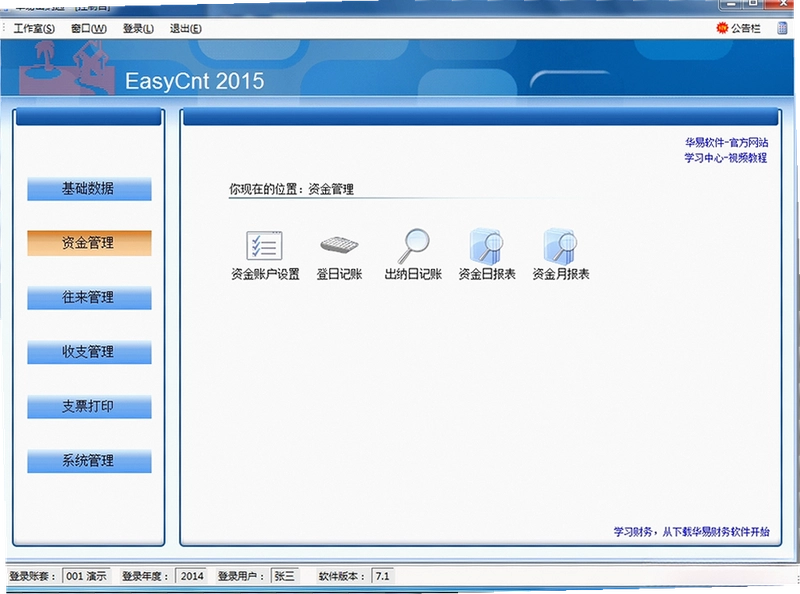The height and width of the screenshot is (594, 800).
Task: Click the EasyCnt island logo image
Action: pyautogui.click(x=66, y=67)
